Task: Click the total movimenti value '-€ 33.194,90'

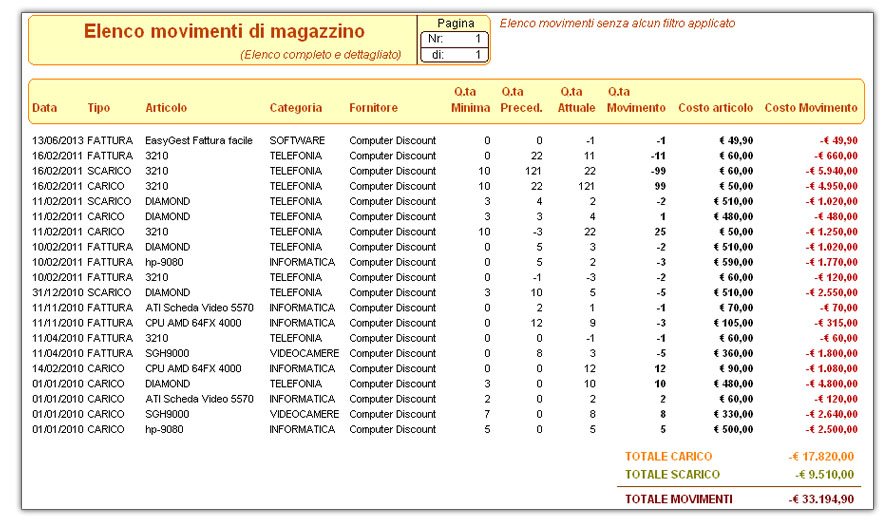Action: [x=821, y=499]
